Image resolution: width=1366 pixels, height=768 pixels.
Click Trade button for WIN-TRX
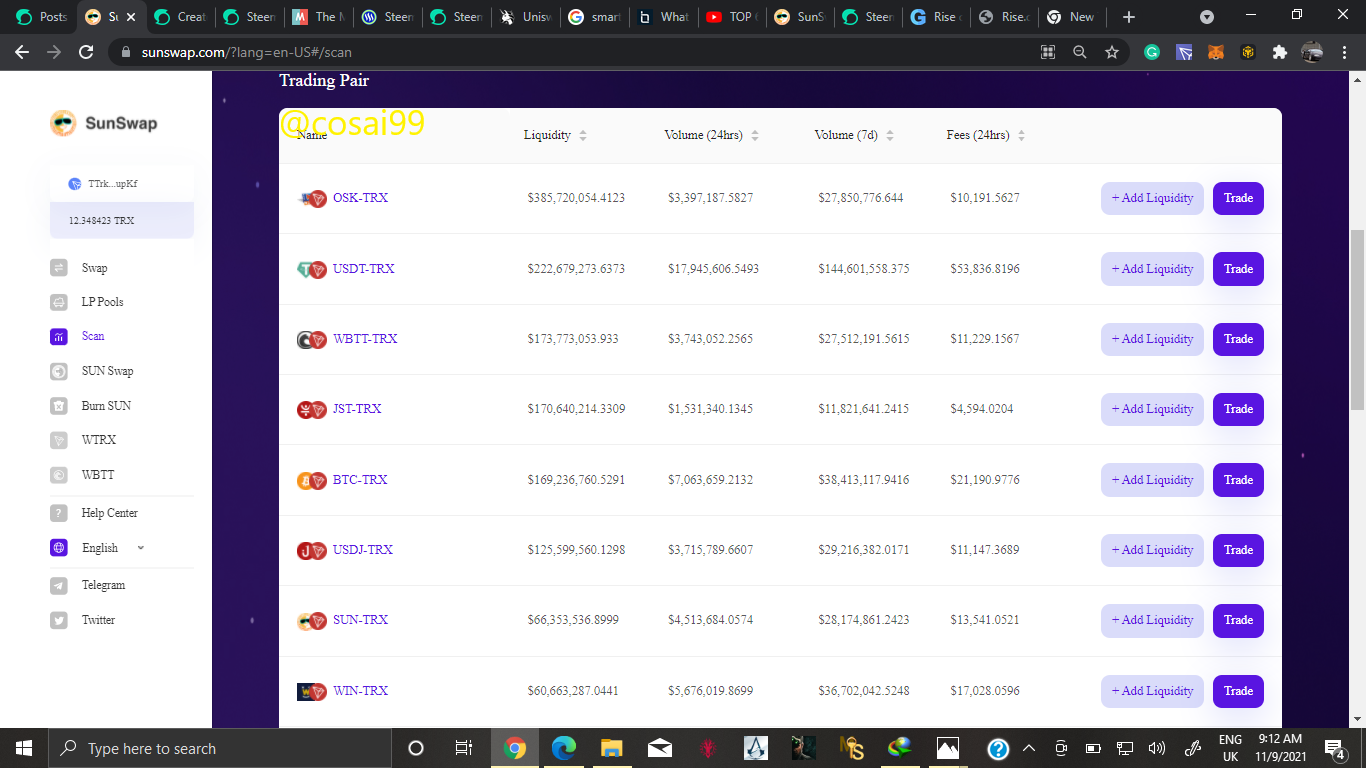coord(1238,691)
